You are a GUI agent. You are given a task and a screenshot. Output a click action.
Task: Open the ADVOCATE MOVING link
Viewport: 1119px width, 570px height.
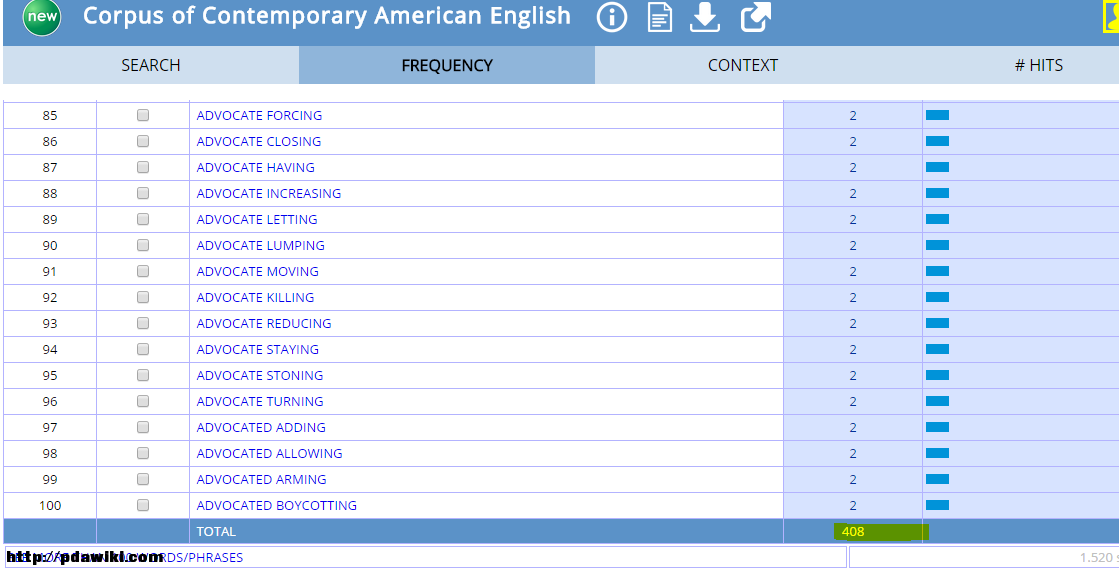258,272
